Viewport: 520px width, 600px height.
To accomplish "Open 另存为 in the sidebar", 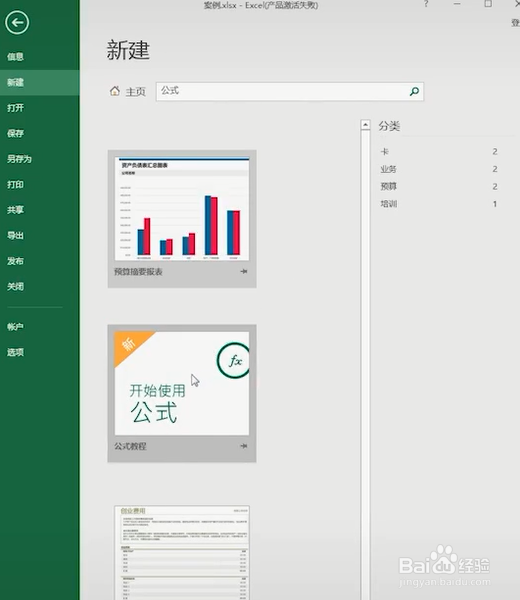I will (x=19, y=159).
